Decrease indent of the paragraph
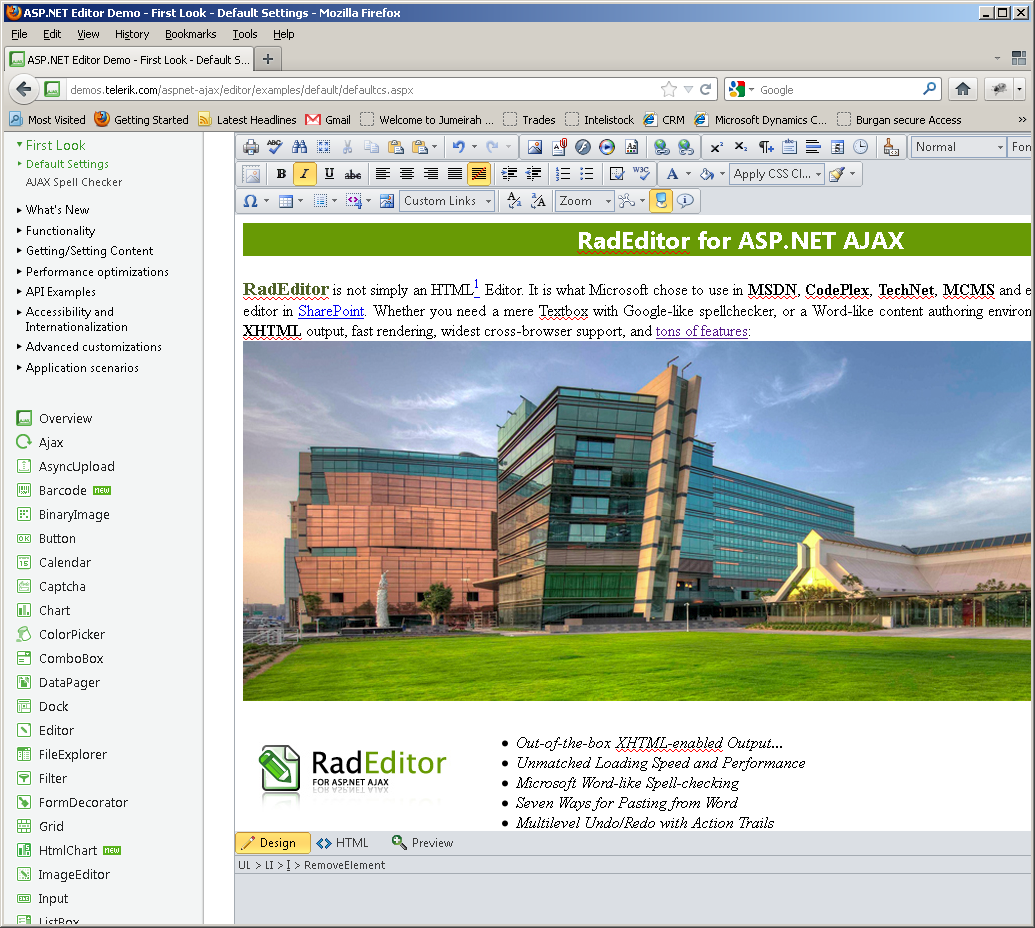 coord(533,174)
